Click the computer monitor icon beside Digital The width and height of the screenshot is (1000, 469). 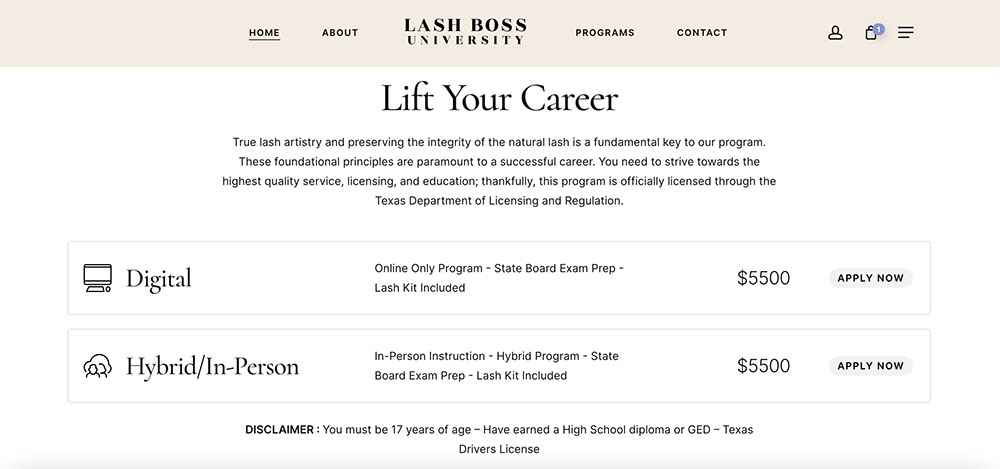(x=97, y=278)
